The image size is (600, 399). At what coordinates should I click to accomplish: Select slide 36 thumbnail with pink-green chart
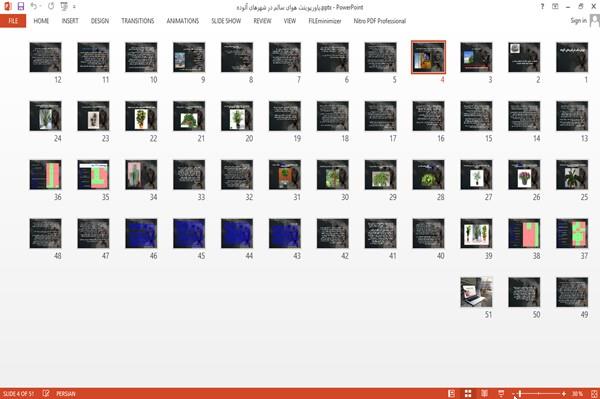point(46,175)
